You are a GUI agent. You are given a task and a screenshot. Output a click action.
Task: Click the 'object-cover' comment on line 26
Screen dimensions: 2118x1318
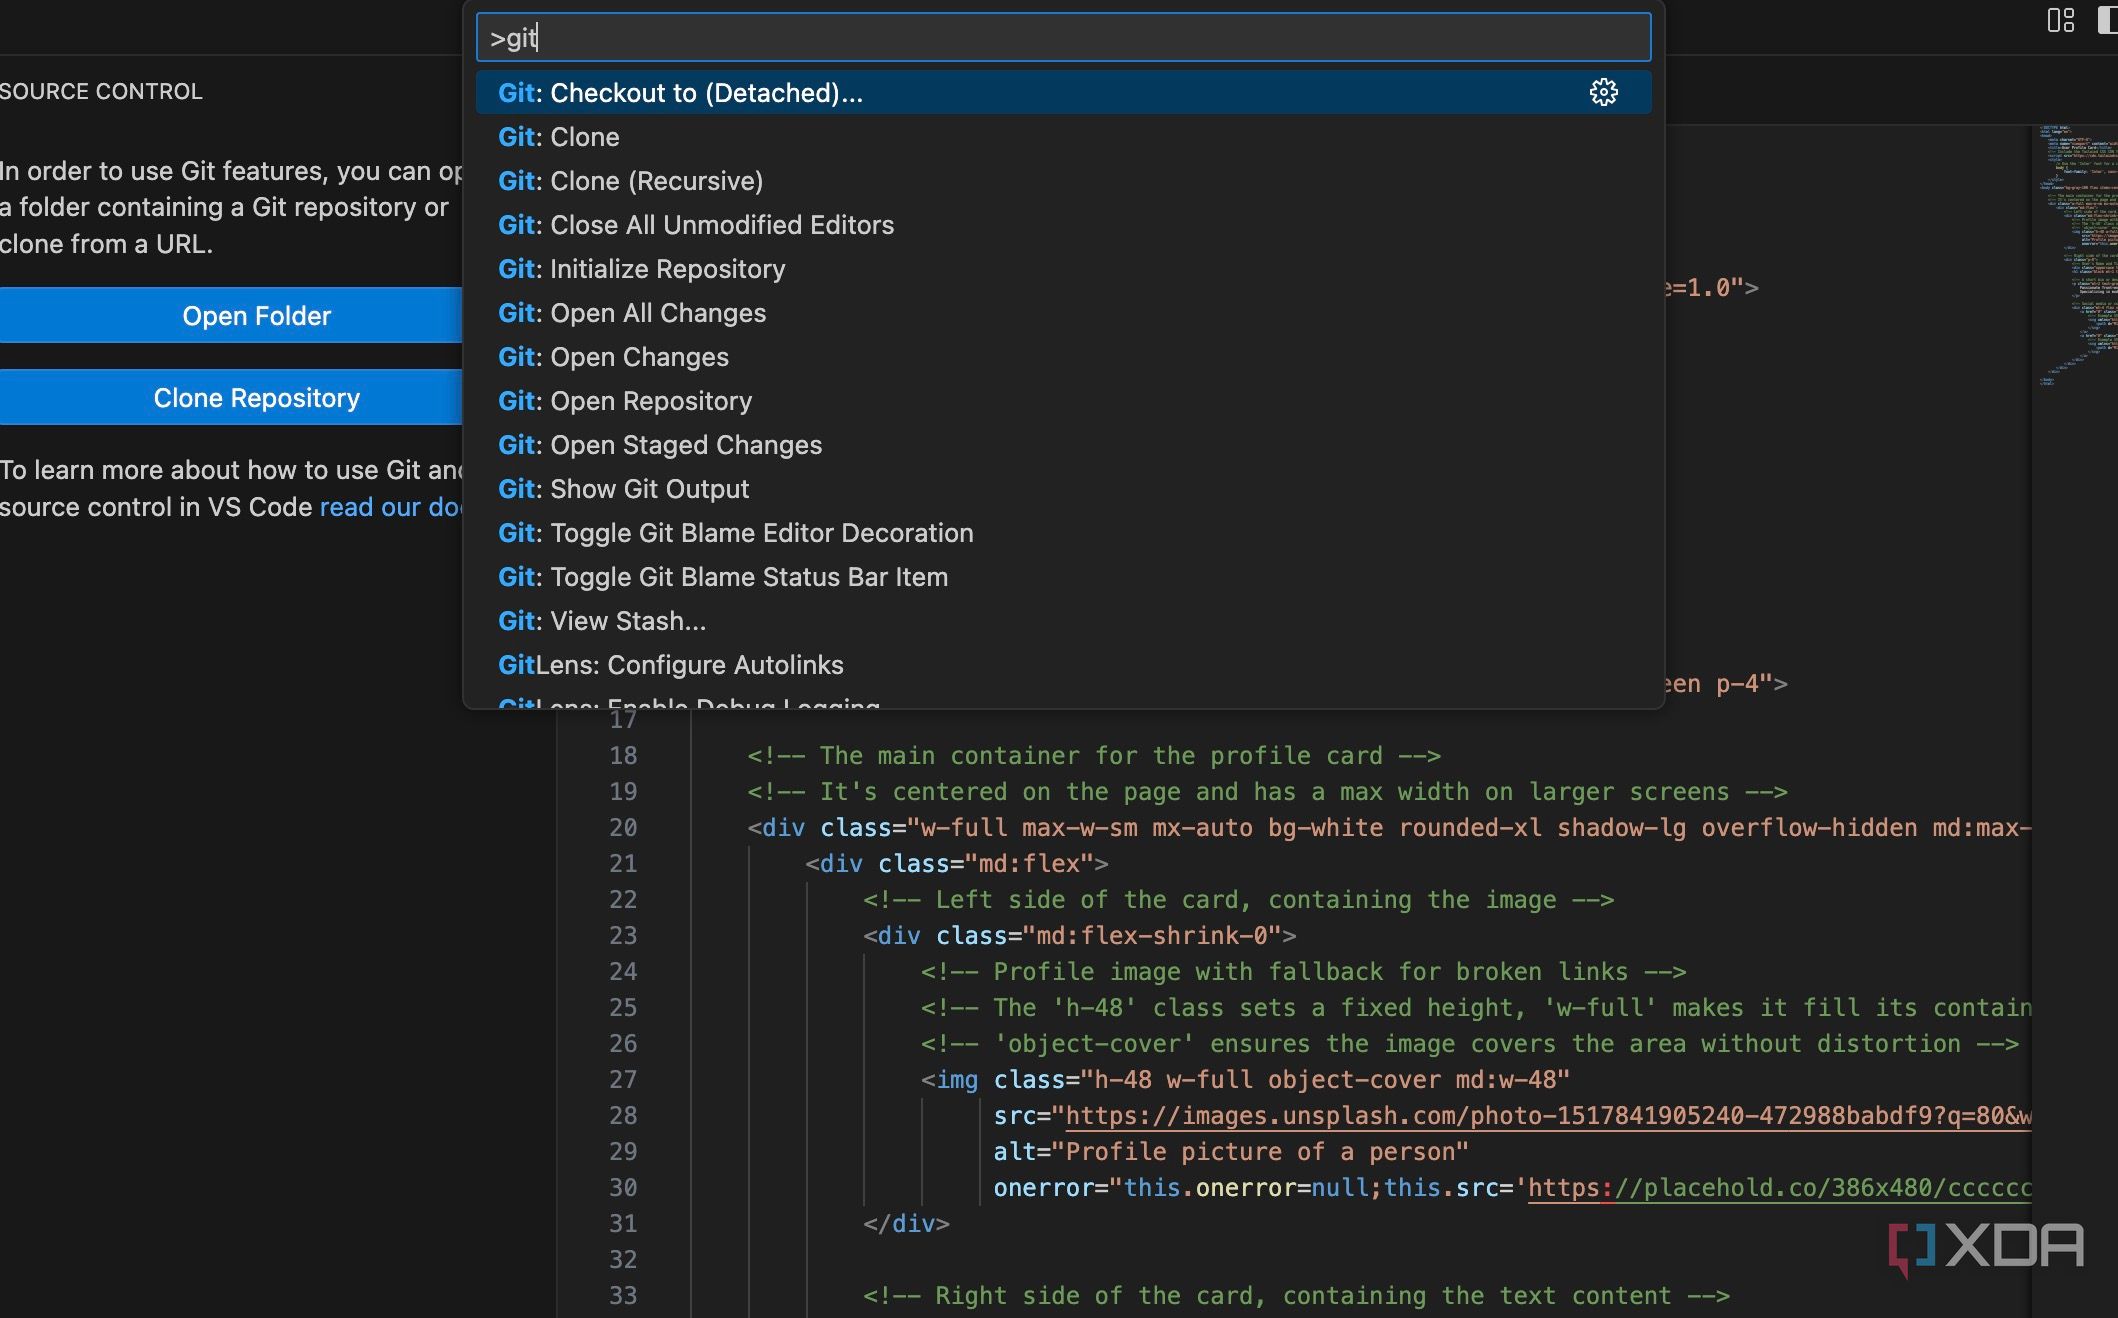click(1470, 1044)
